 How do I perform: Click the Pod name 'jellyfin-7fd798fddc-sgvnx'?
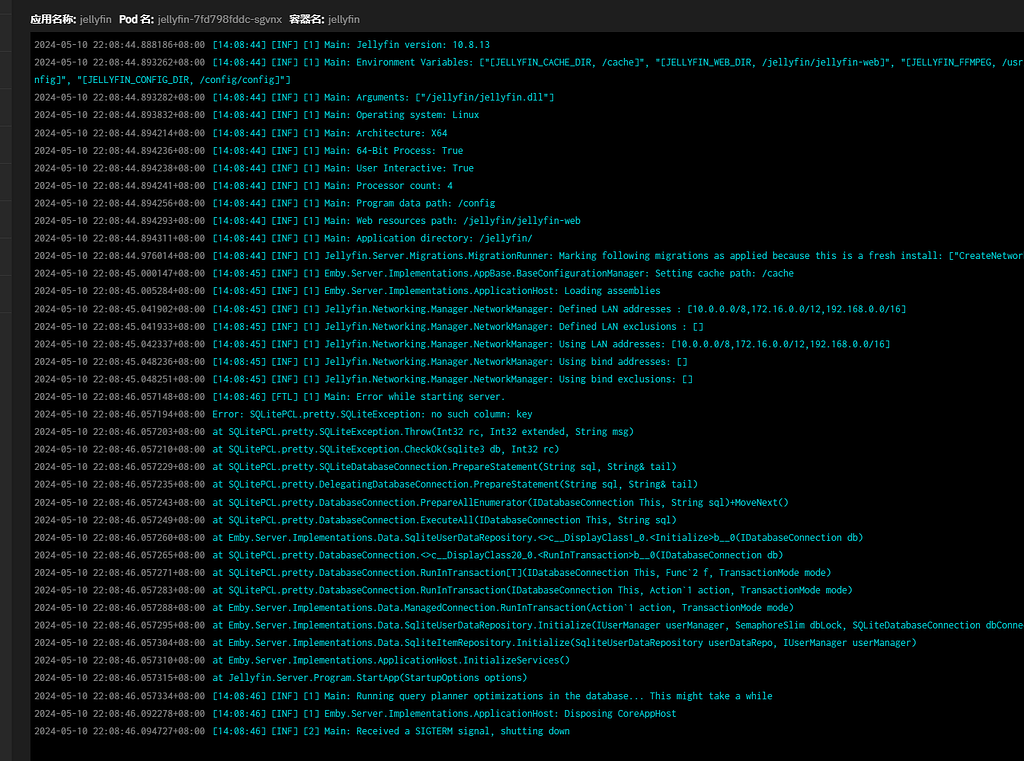pos(219,20)
